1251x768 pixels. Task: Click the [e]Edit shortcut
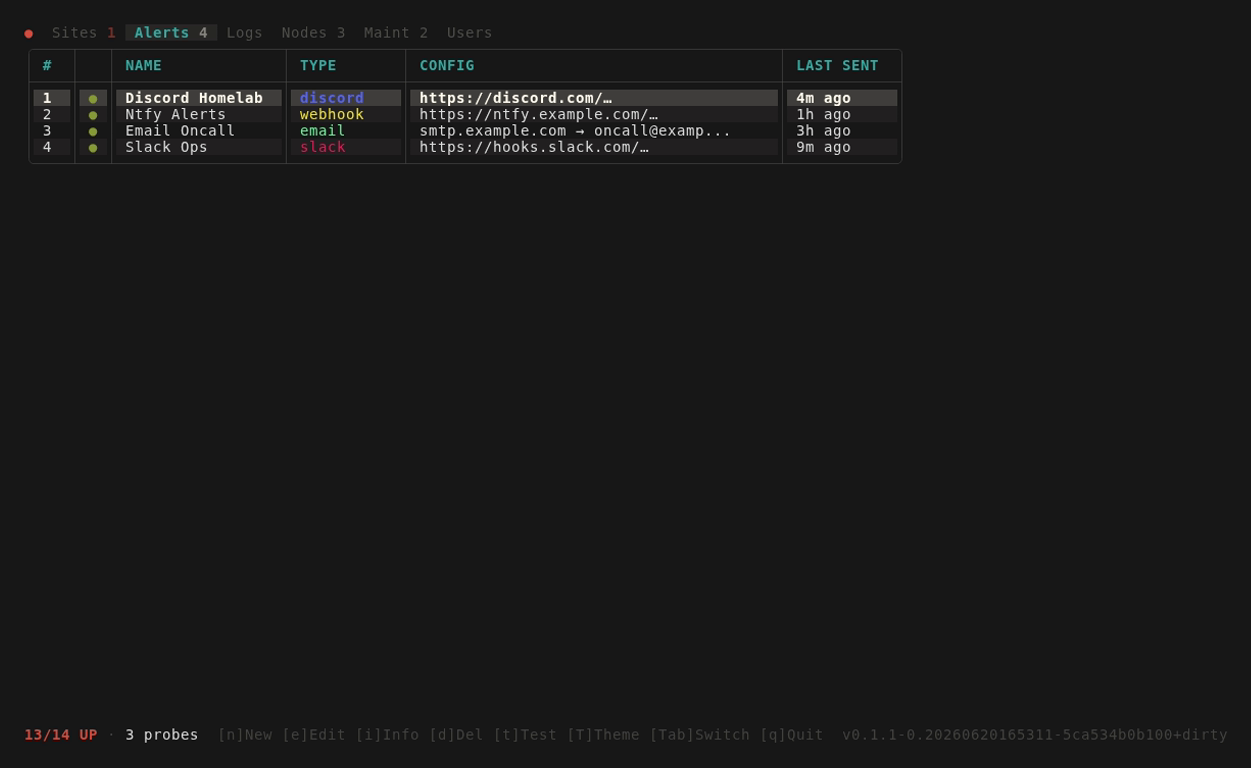(314, 735)
